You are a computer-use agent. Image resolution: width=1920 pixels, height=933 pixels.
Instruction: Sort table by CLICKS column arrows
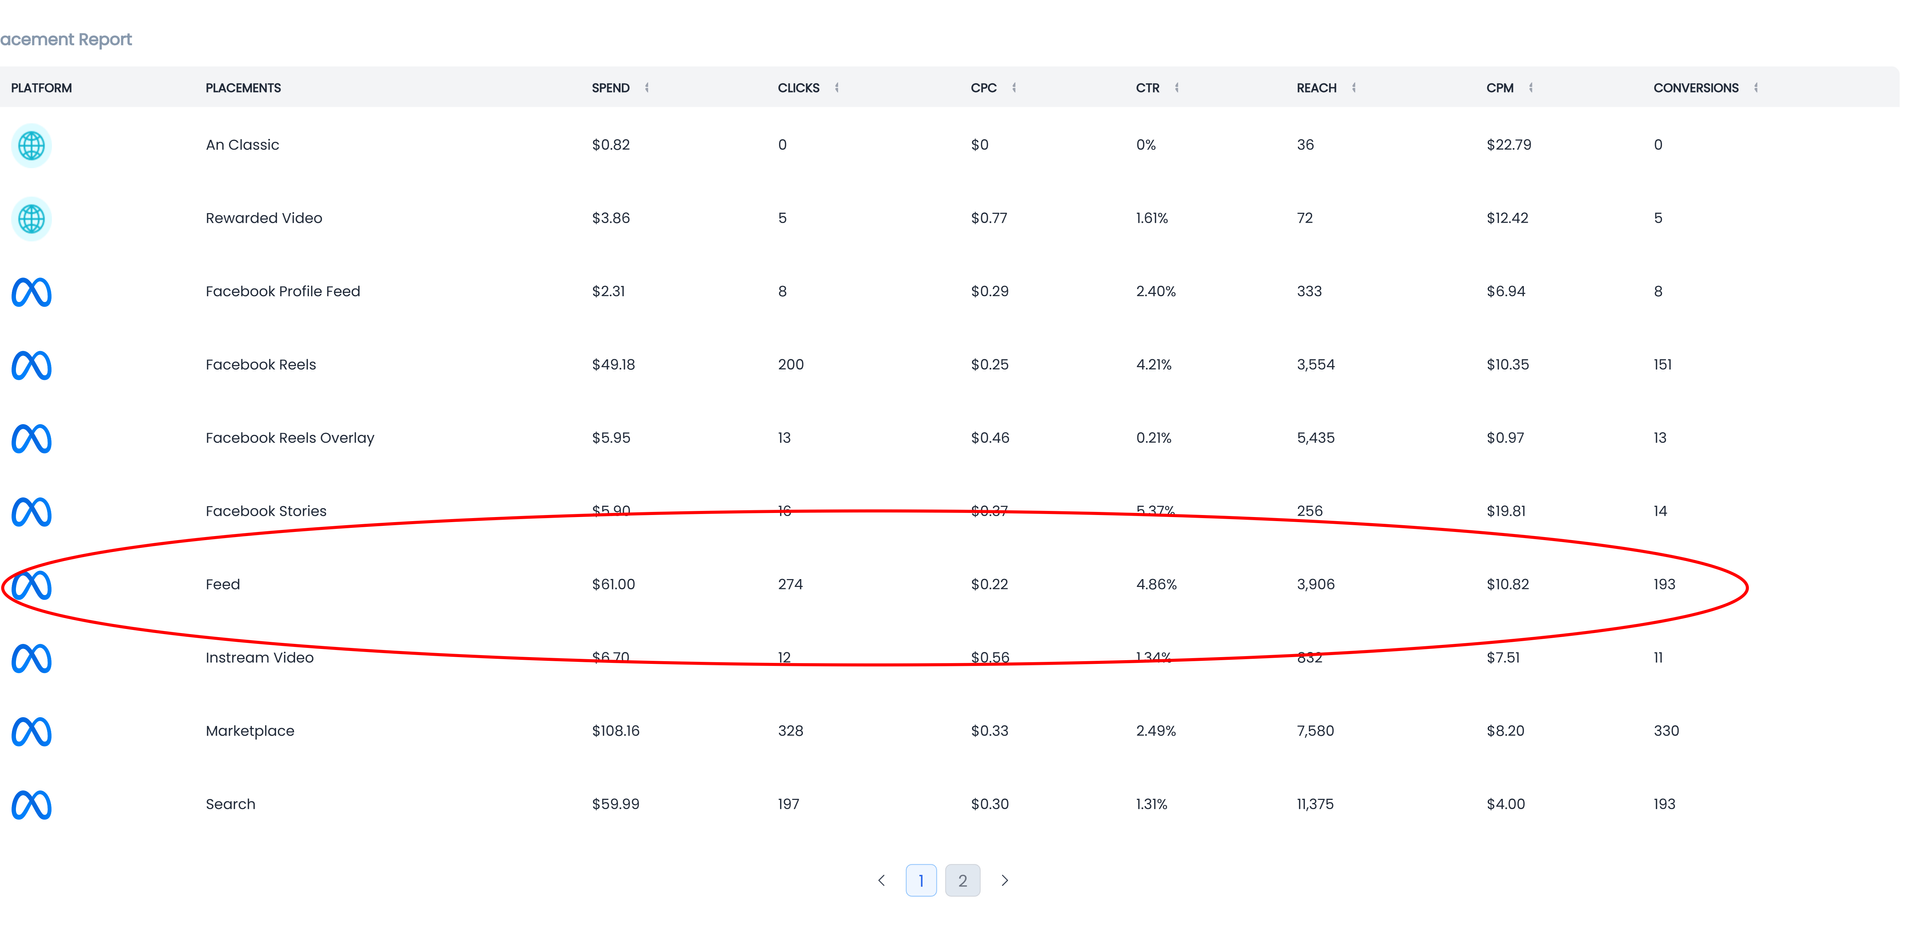[837, 88]
